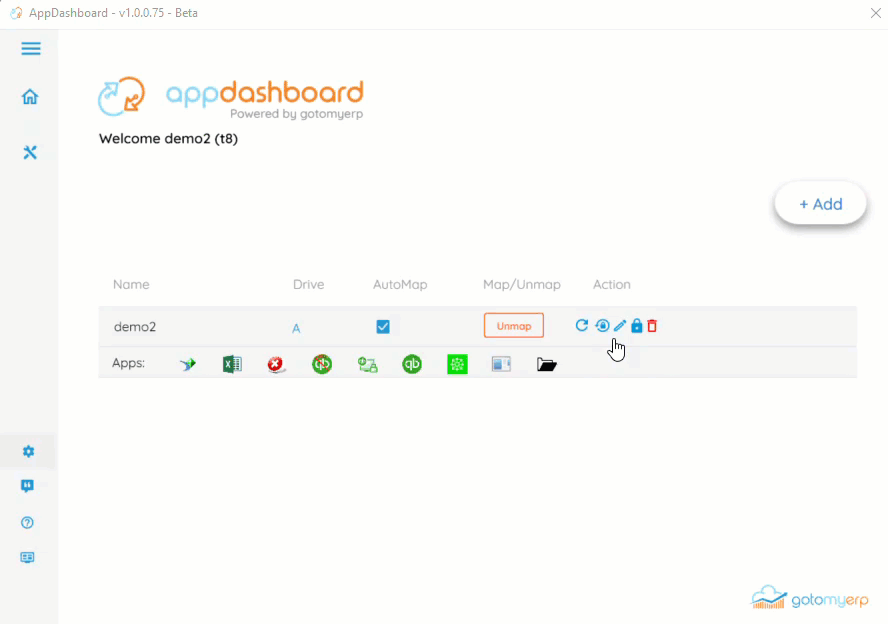The width and height of the screenshot is (888, 624).
Task: Open the tools wrench sidebar icon
Action: click(30, 152)
